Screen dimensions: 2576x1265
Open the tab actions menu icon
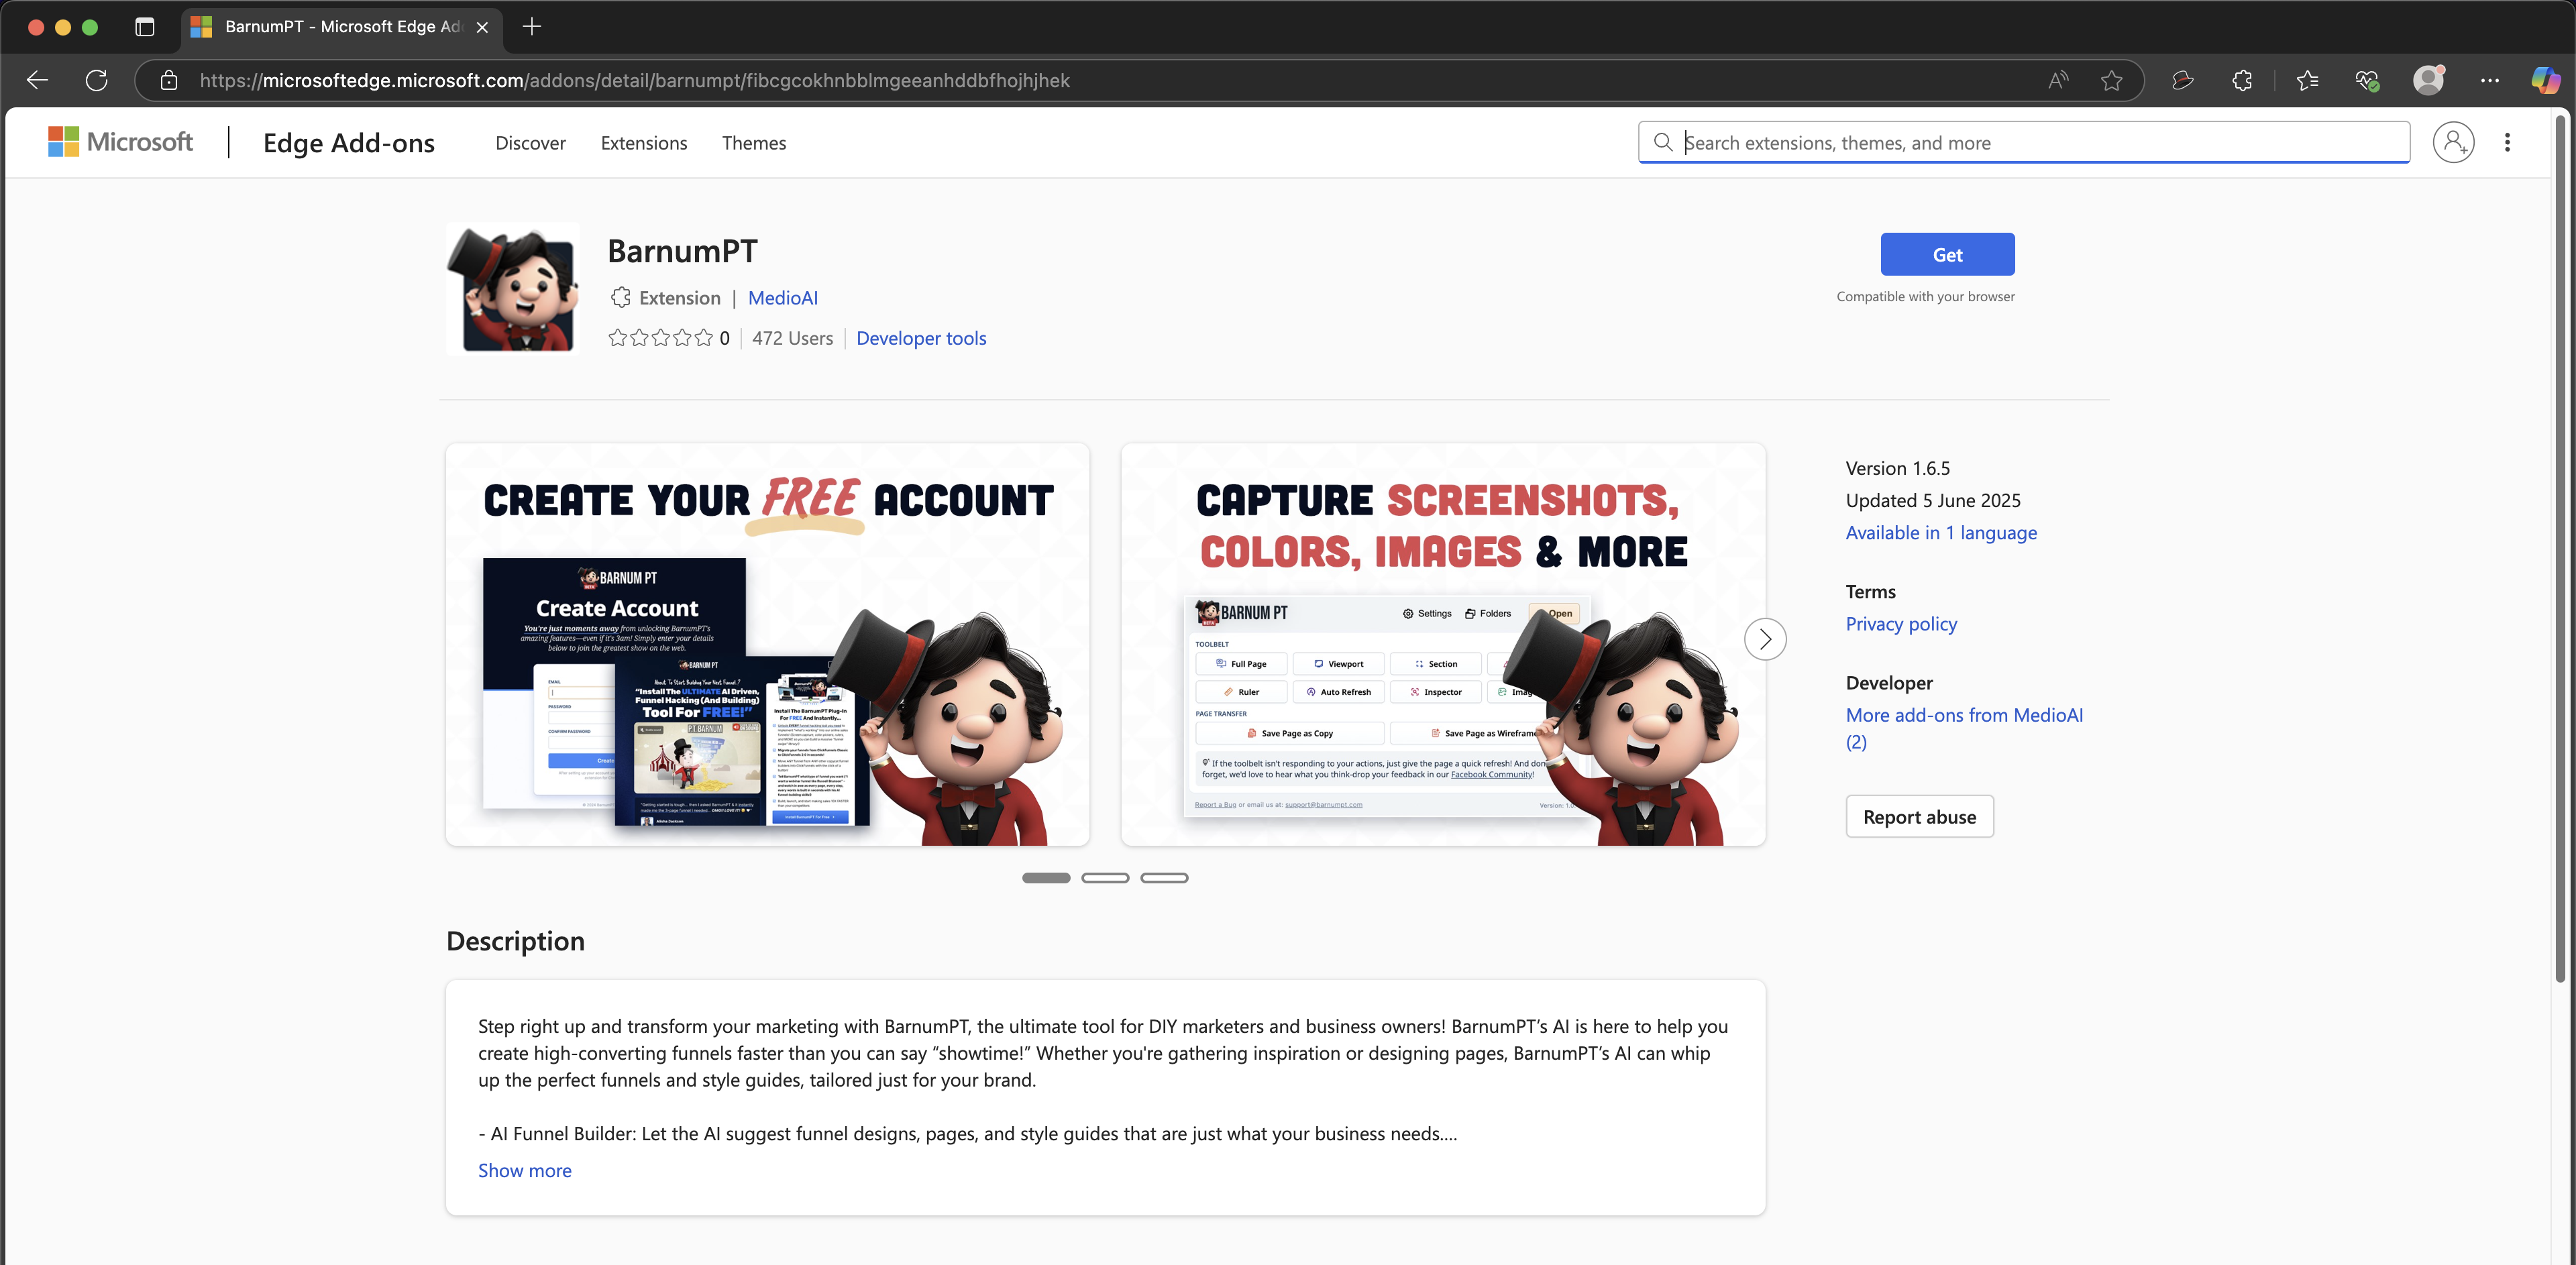pyautogui.click(x=145, y=27)
